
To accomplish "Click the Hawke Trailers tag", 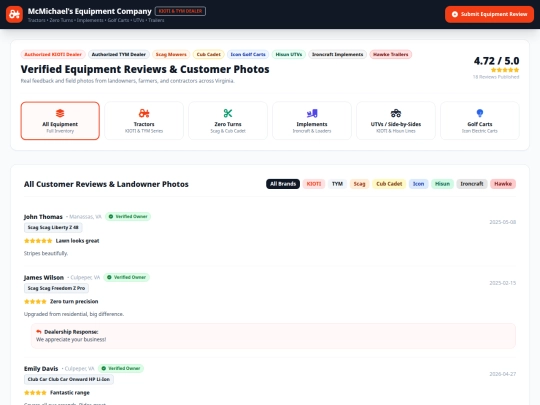I will coord(391,54).
